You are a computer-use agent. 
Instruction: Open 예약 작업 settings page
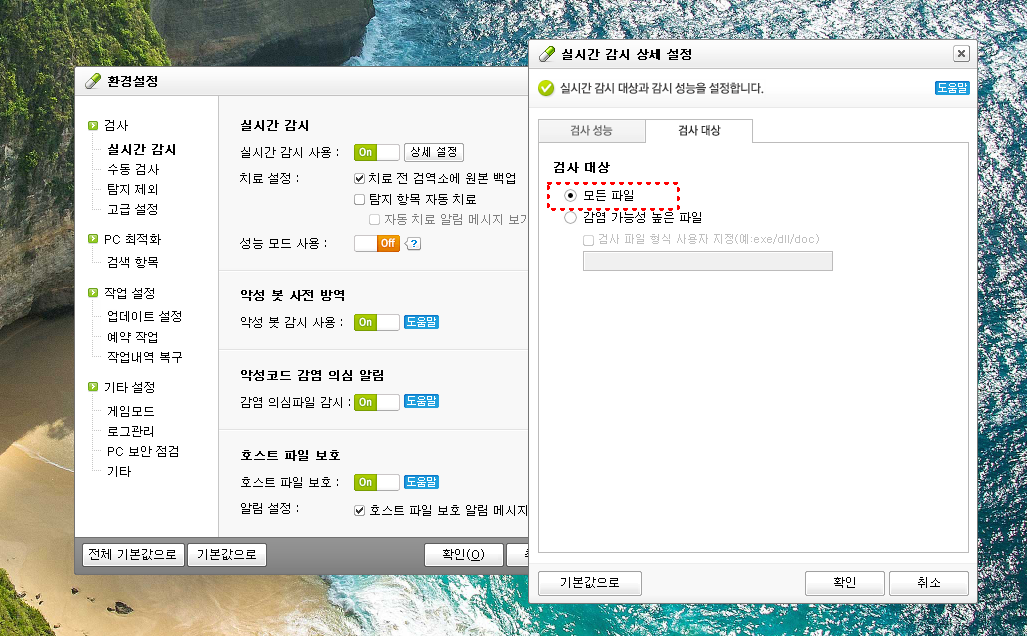tap(133, 337)
